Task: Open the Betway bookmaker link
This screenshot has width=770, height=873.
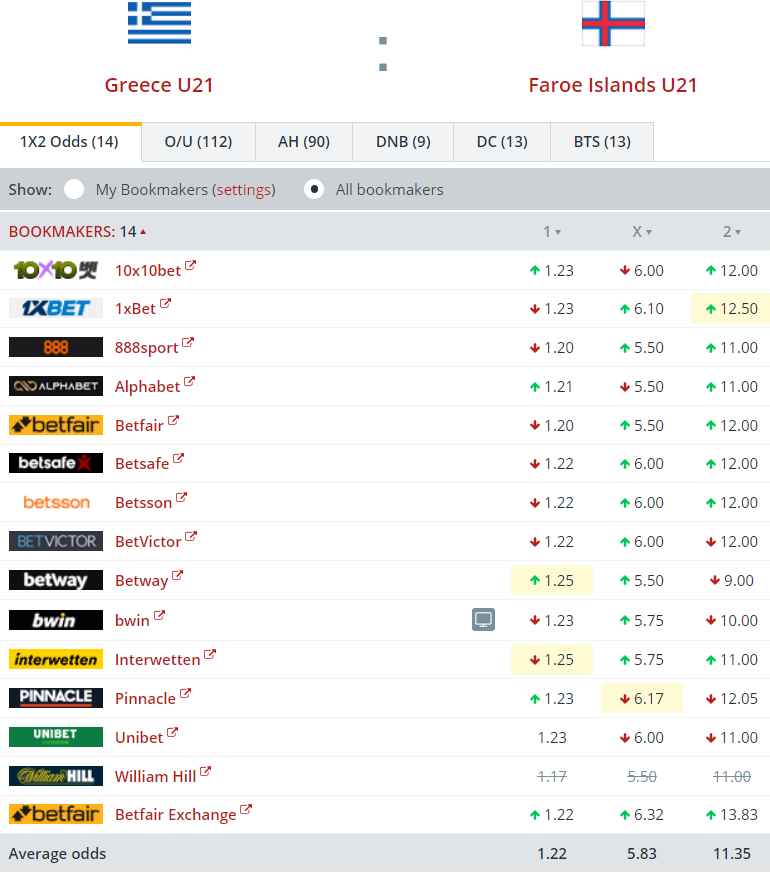Action: click(141, 581)
